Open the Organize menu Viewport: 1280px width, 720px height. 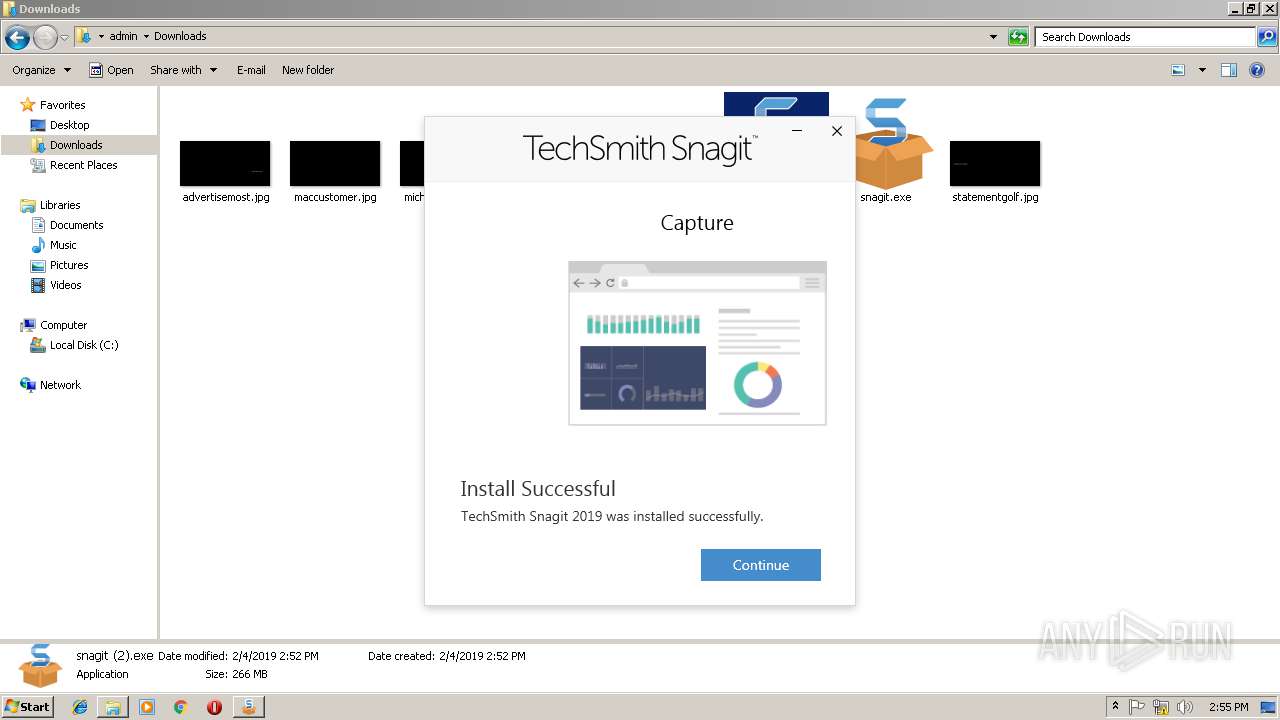(x=41, y=70)
